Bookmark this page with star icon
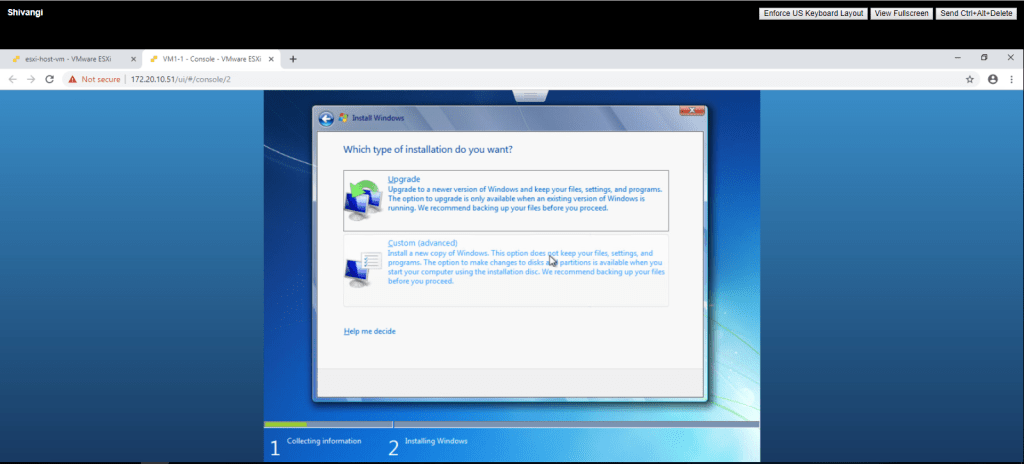1024x464 pixels. pyautogui.click(x=970, y=79)
